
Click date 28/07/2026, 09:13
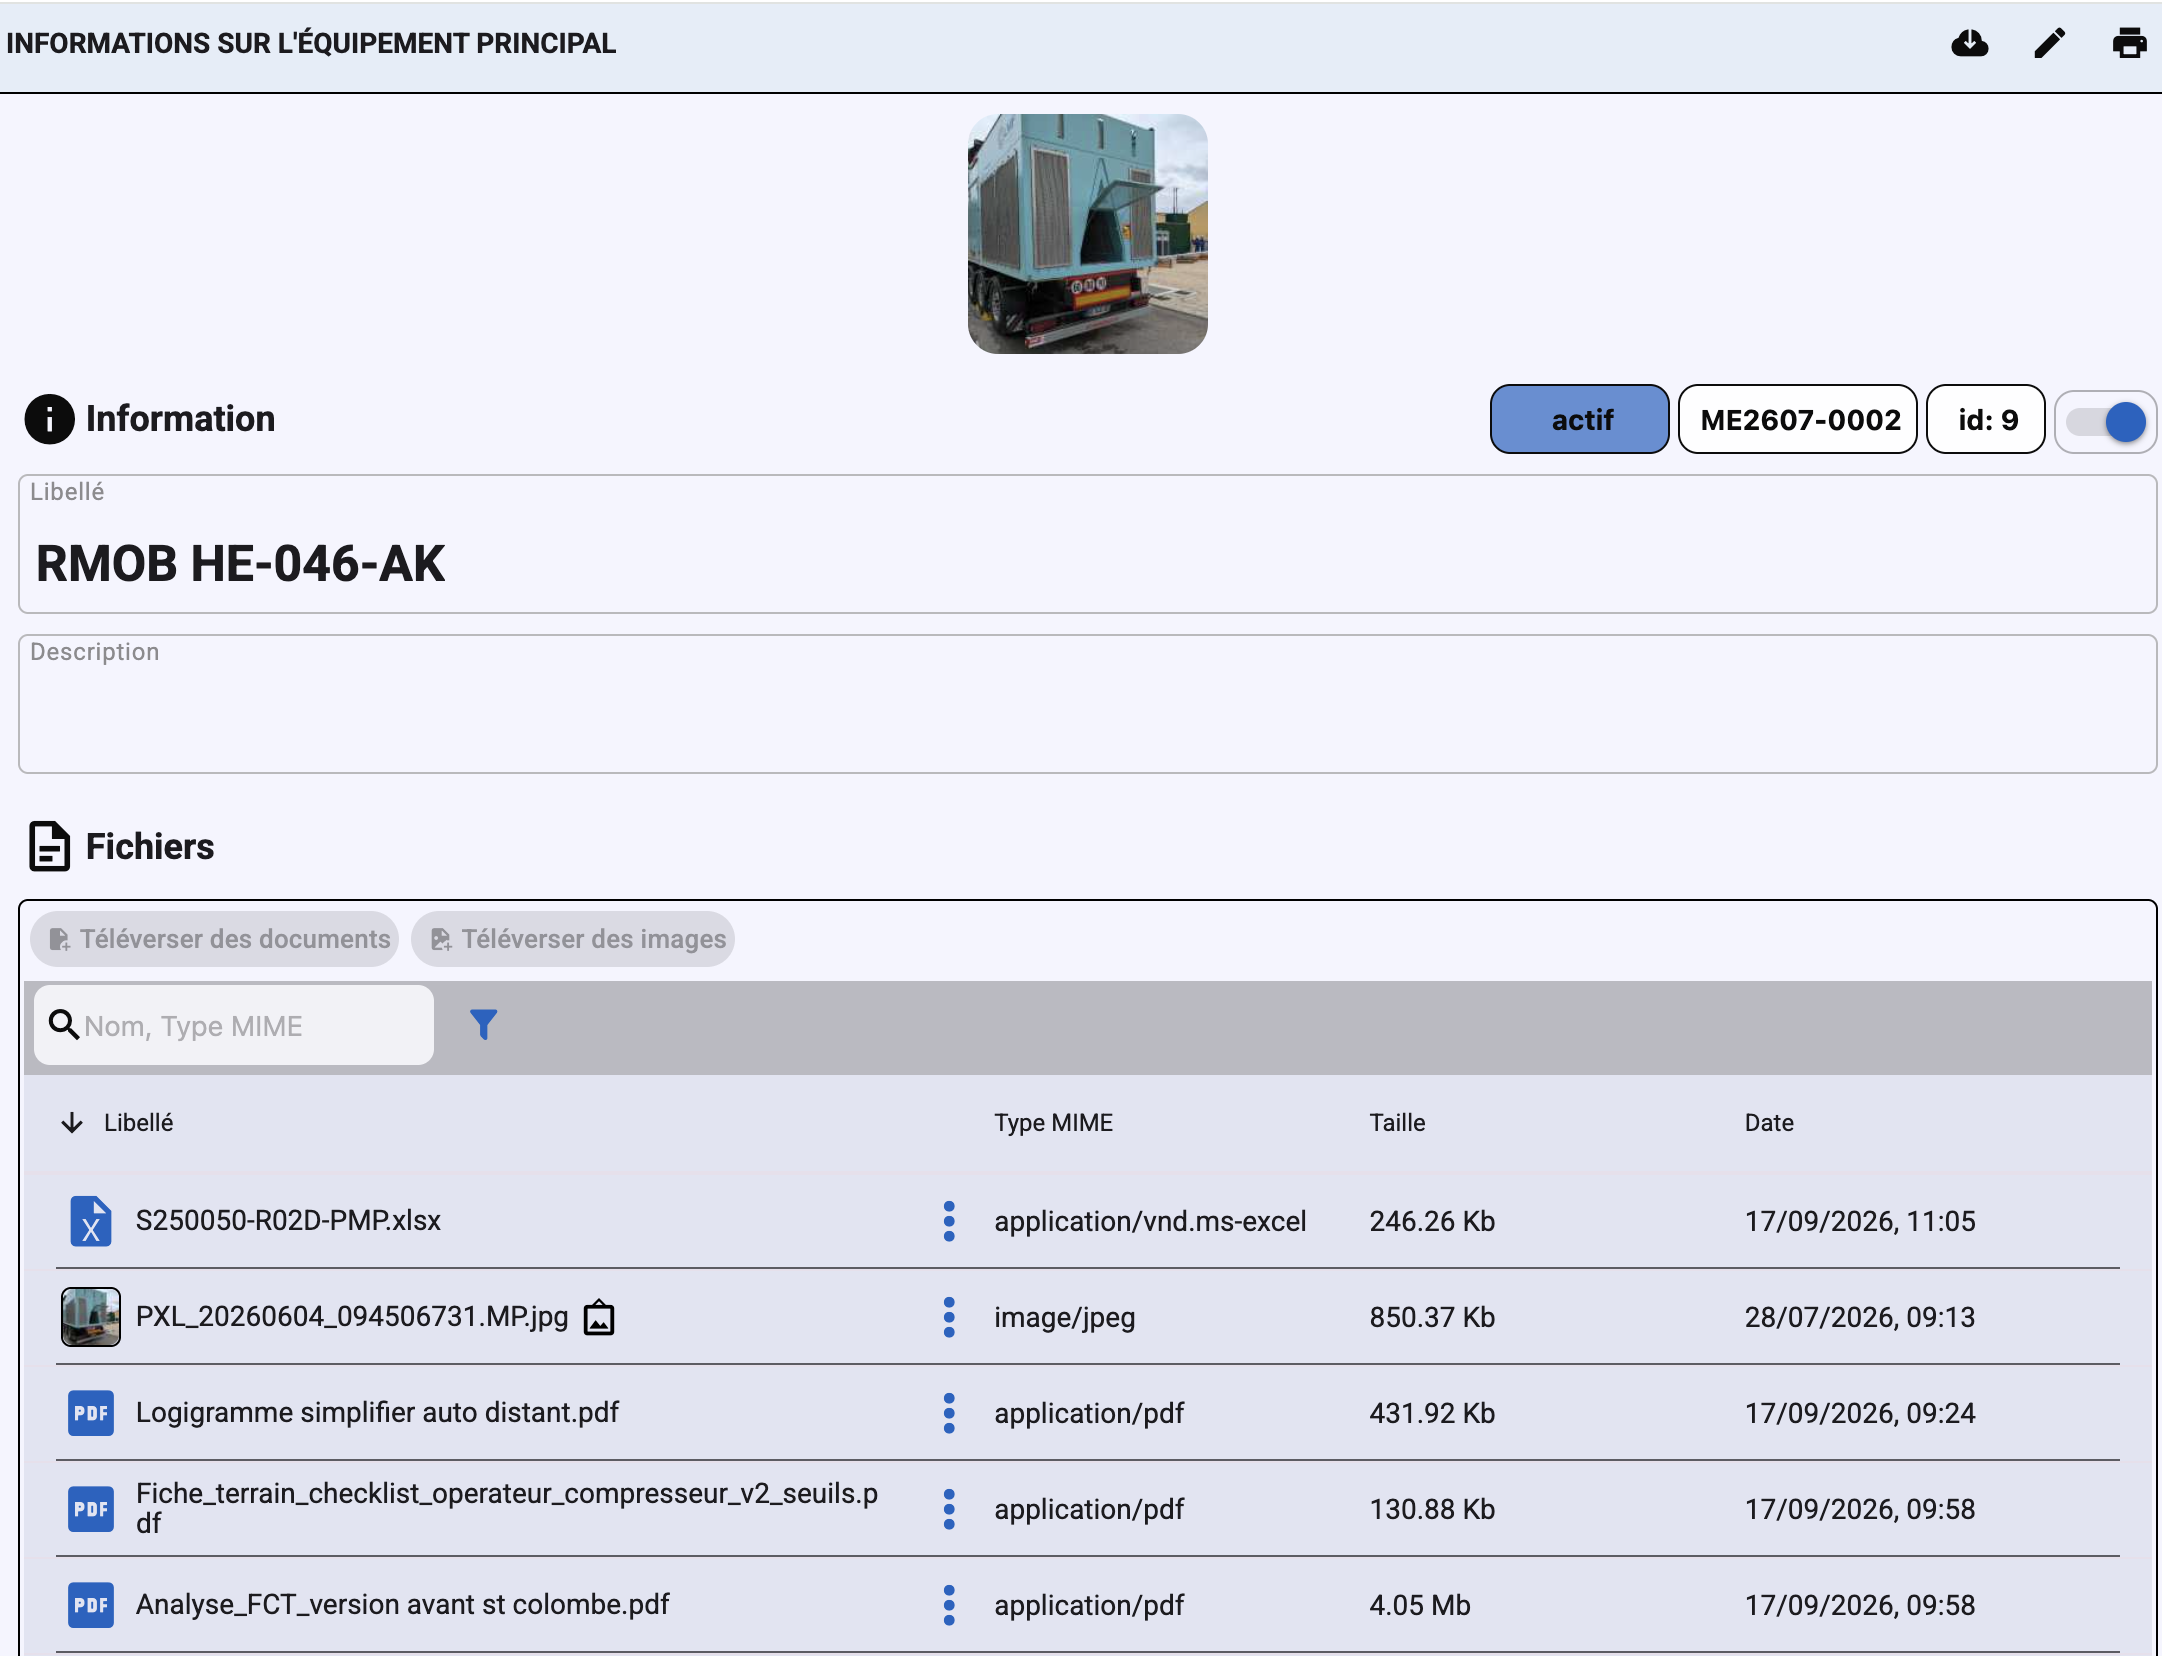(1860, 1318)
